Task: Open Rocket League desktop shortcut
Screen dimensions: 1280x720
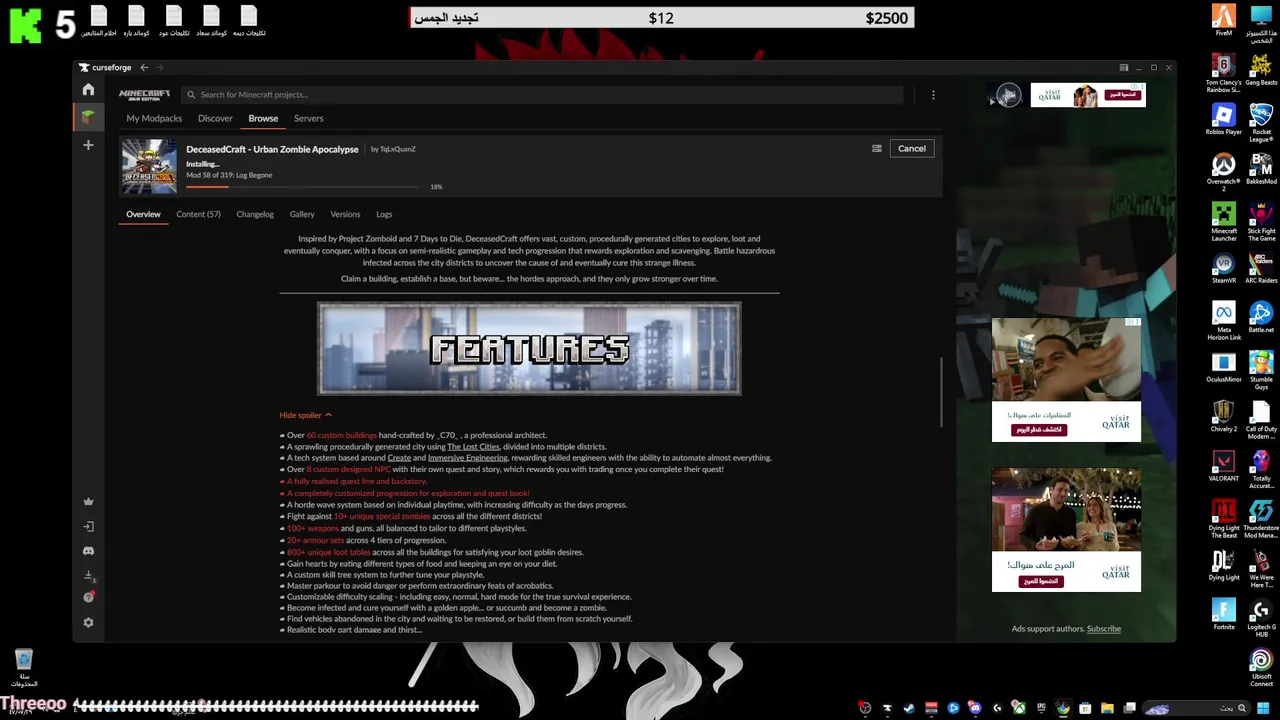Action: click(x=1261, y=123)
